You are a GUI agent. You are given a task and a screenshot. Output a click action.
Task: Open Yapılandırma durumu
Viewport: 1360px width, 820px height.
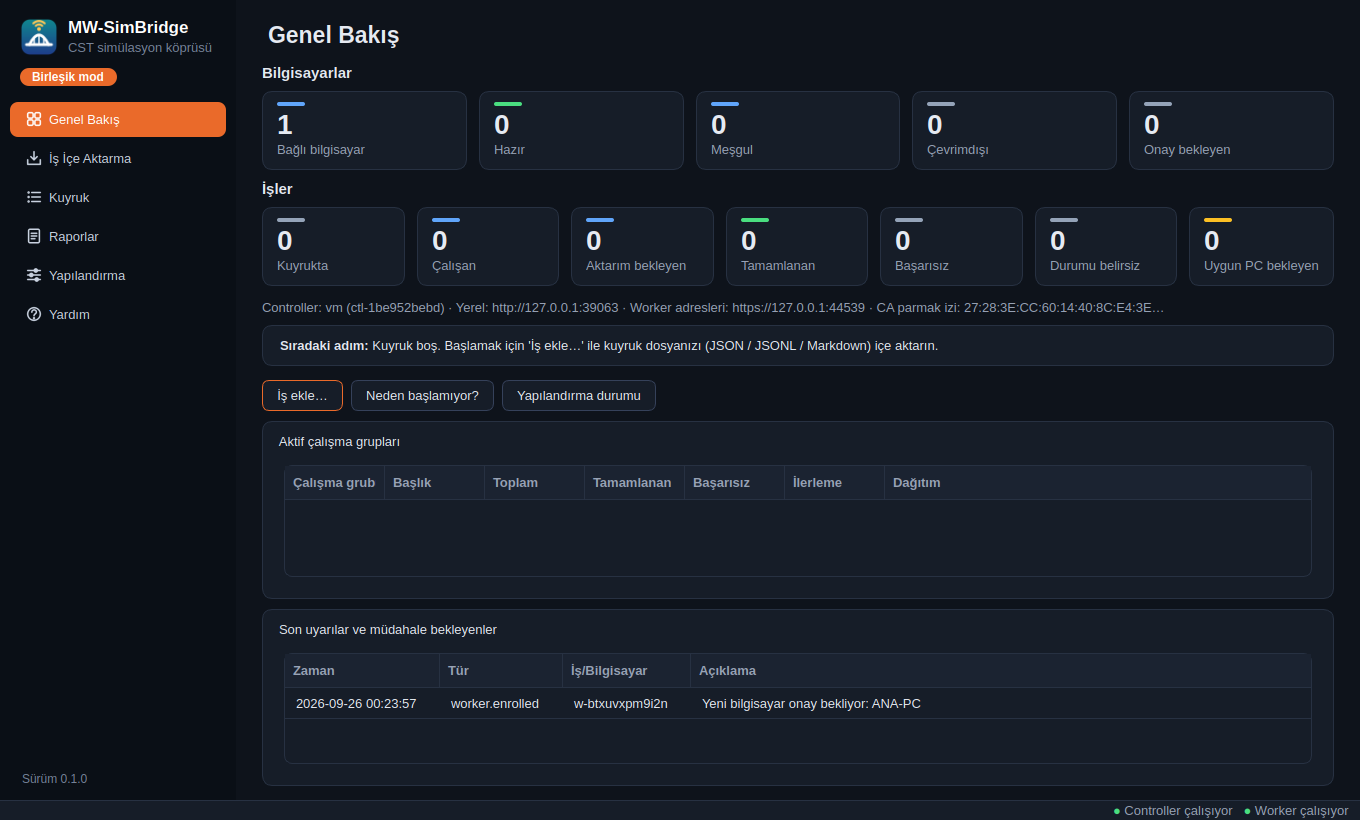pos(578,395)
